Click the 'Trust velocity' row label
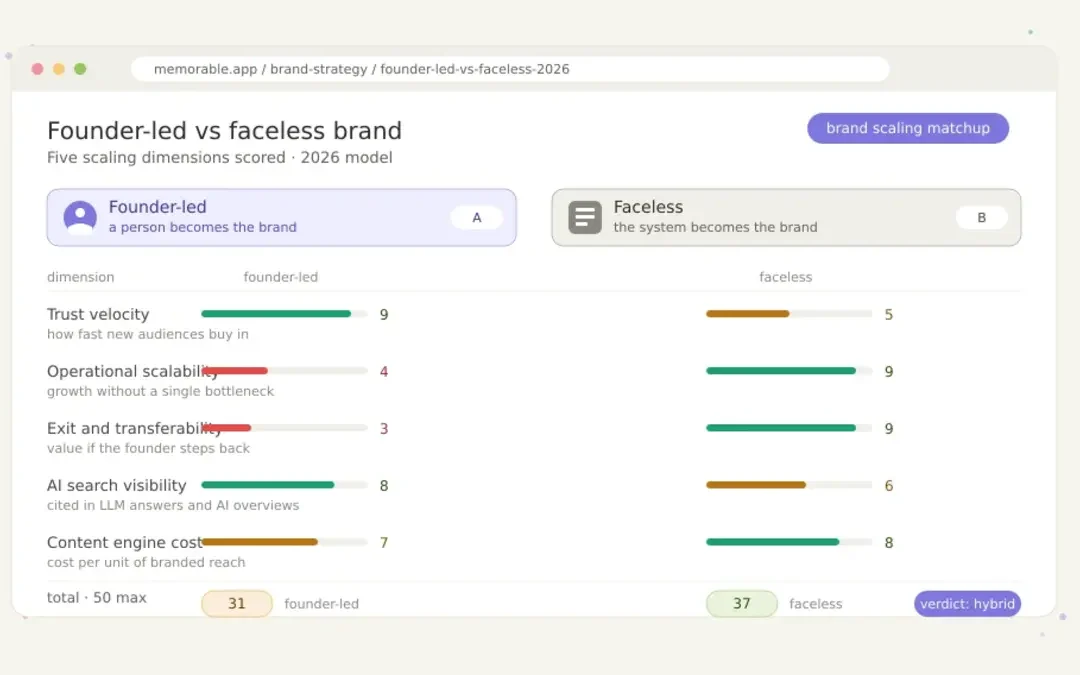The height and width of the screenshot is (675, 1080). (x=98, y=314)
